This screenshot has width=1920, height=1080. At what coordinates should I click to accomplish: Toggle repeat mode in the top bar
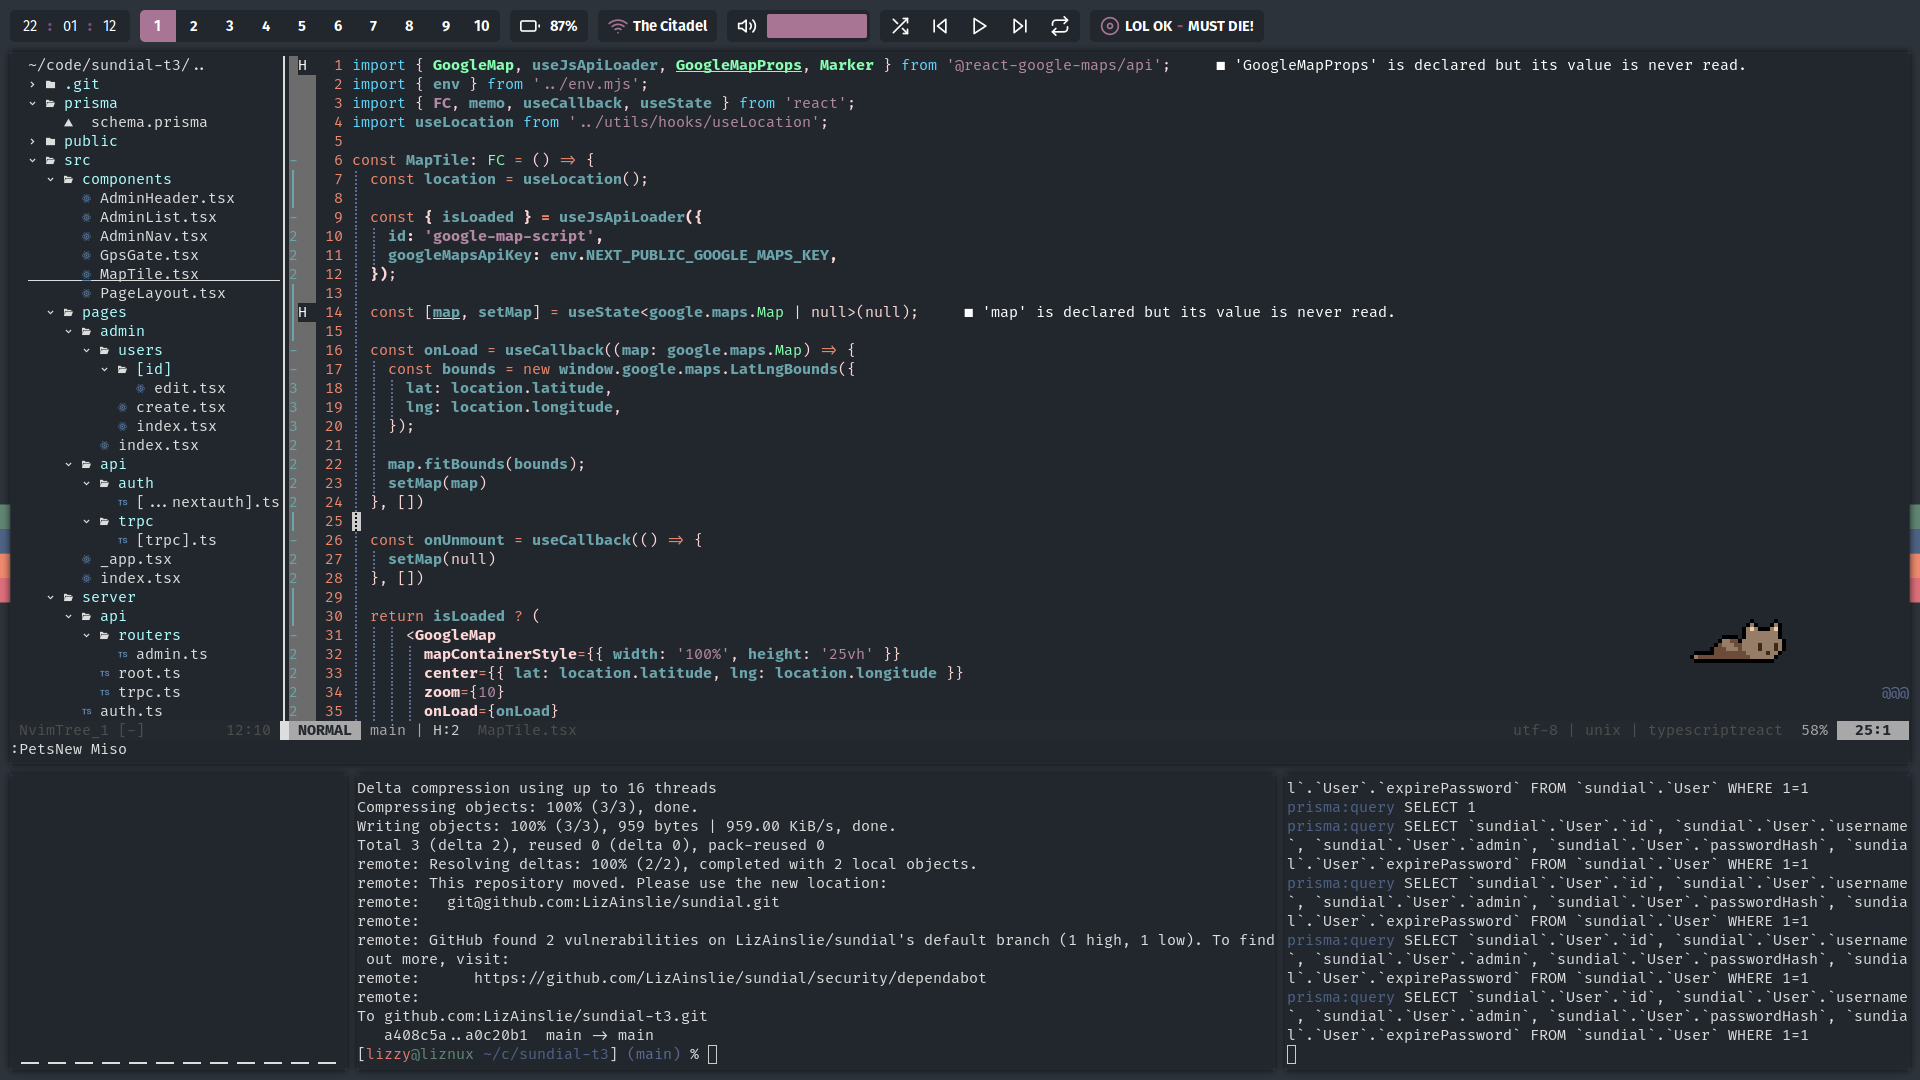click(x=1060, y=26)
